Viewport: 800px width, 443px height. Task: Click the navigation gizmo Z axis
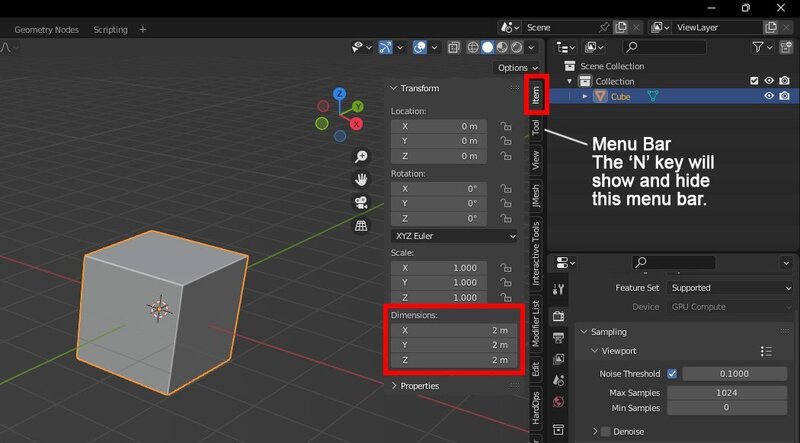(x=340, y=94)
